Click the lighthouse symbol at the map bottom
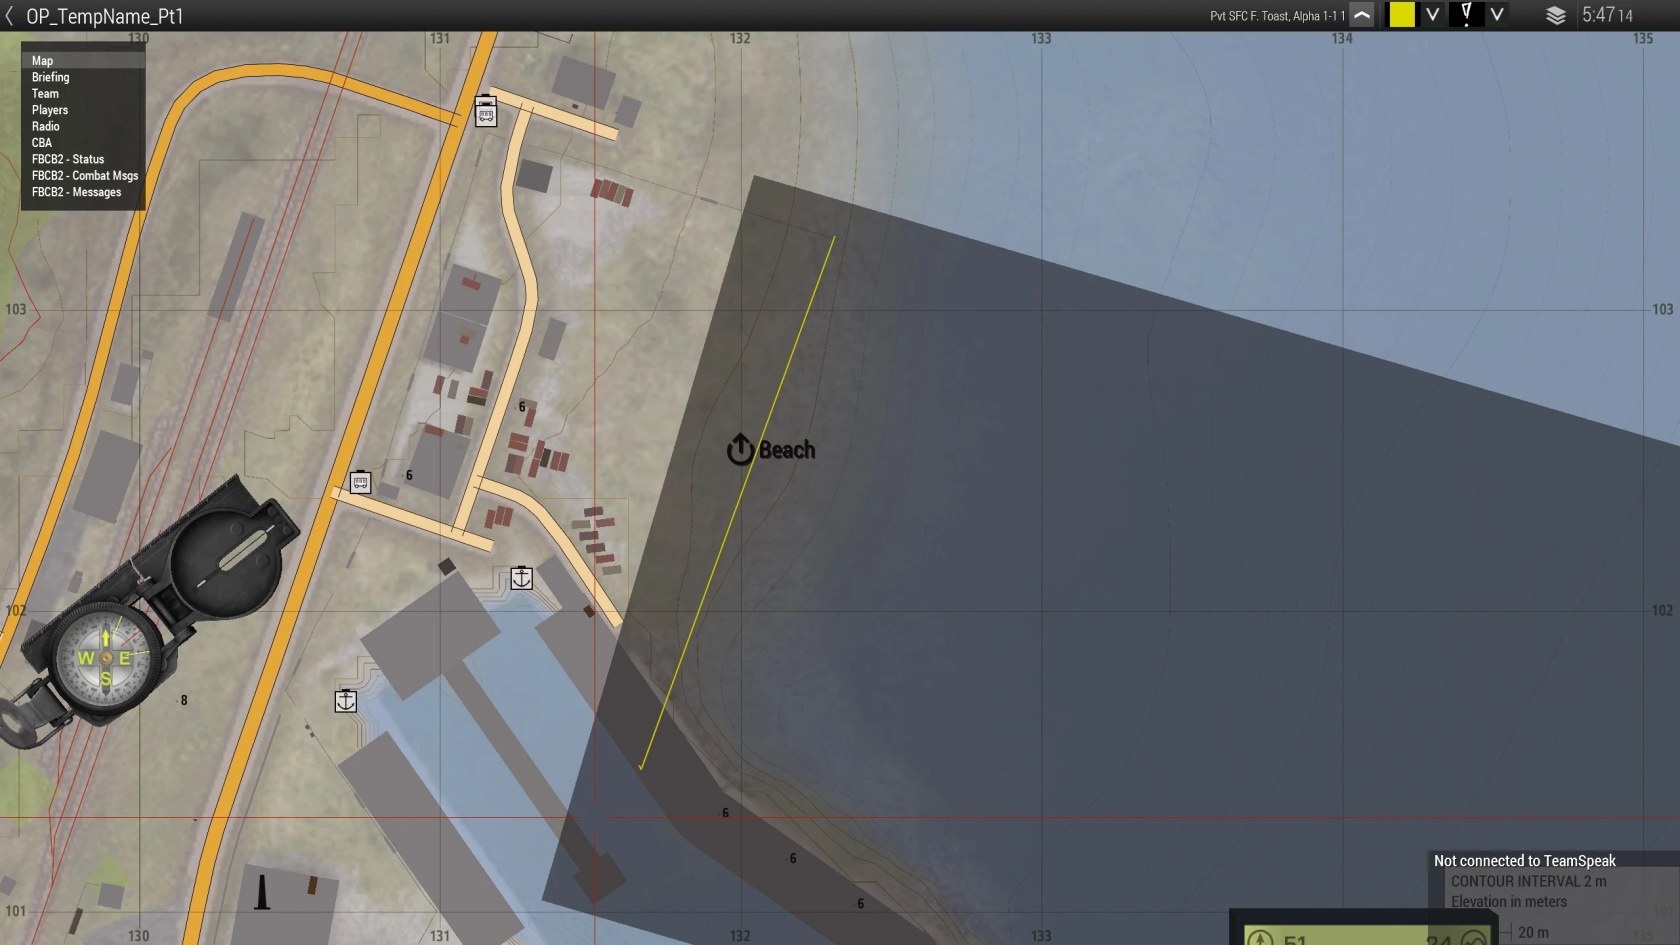Screen dimensions: 1680x945 click(x=262, y=893)
